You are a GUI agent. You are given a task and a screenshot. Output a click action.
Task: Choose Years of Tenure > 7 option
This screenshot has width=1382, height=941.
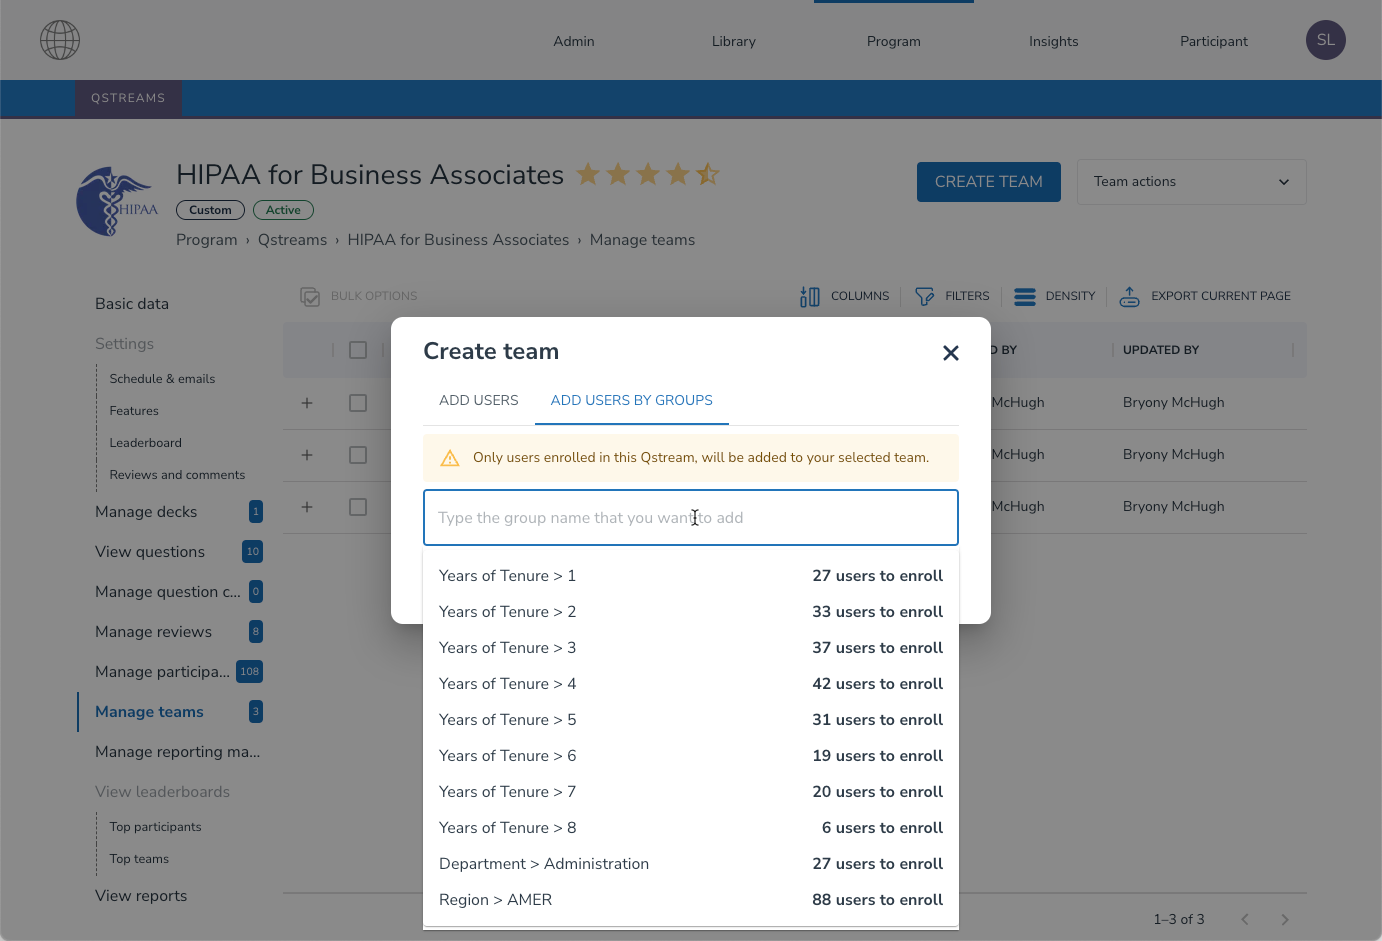coord(691,792)
